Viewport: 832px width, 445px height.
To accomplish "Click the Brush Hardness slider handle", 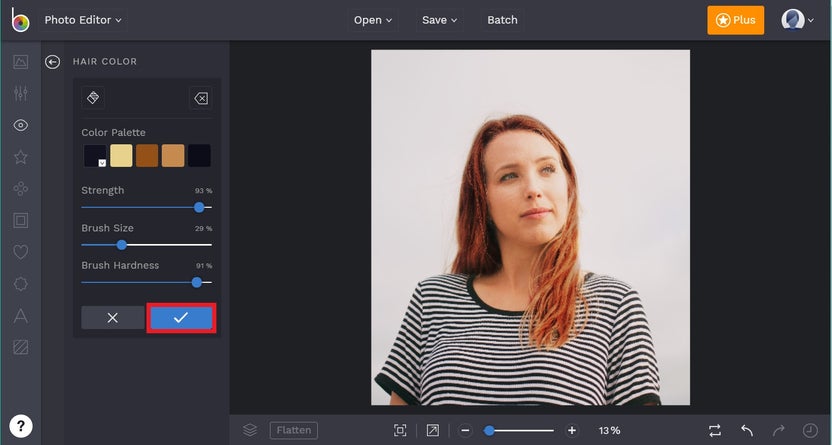I will click(197, 283).
